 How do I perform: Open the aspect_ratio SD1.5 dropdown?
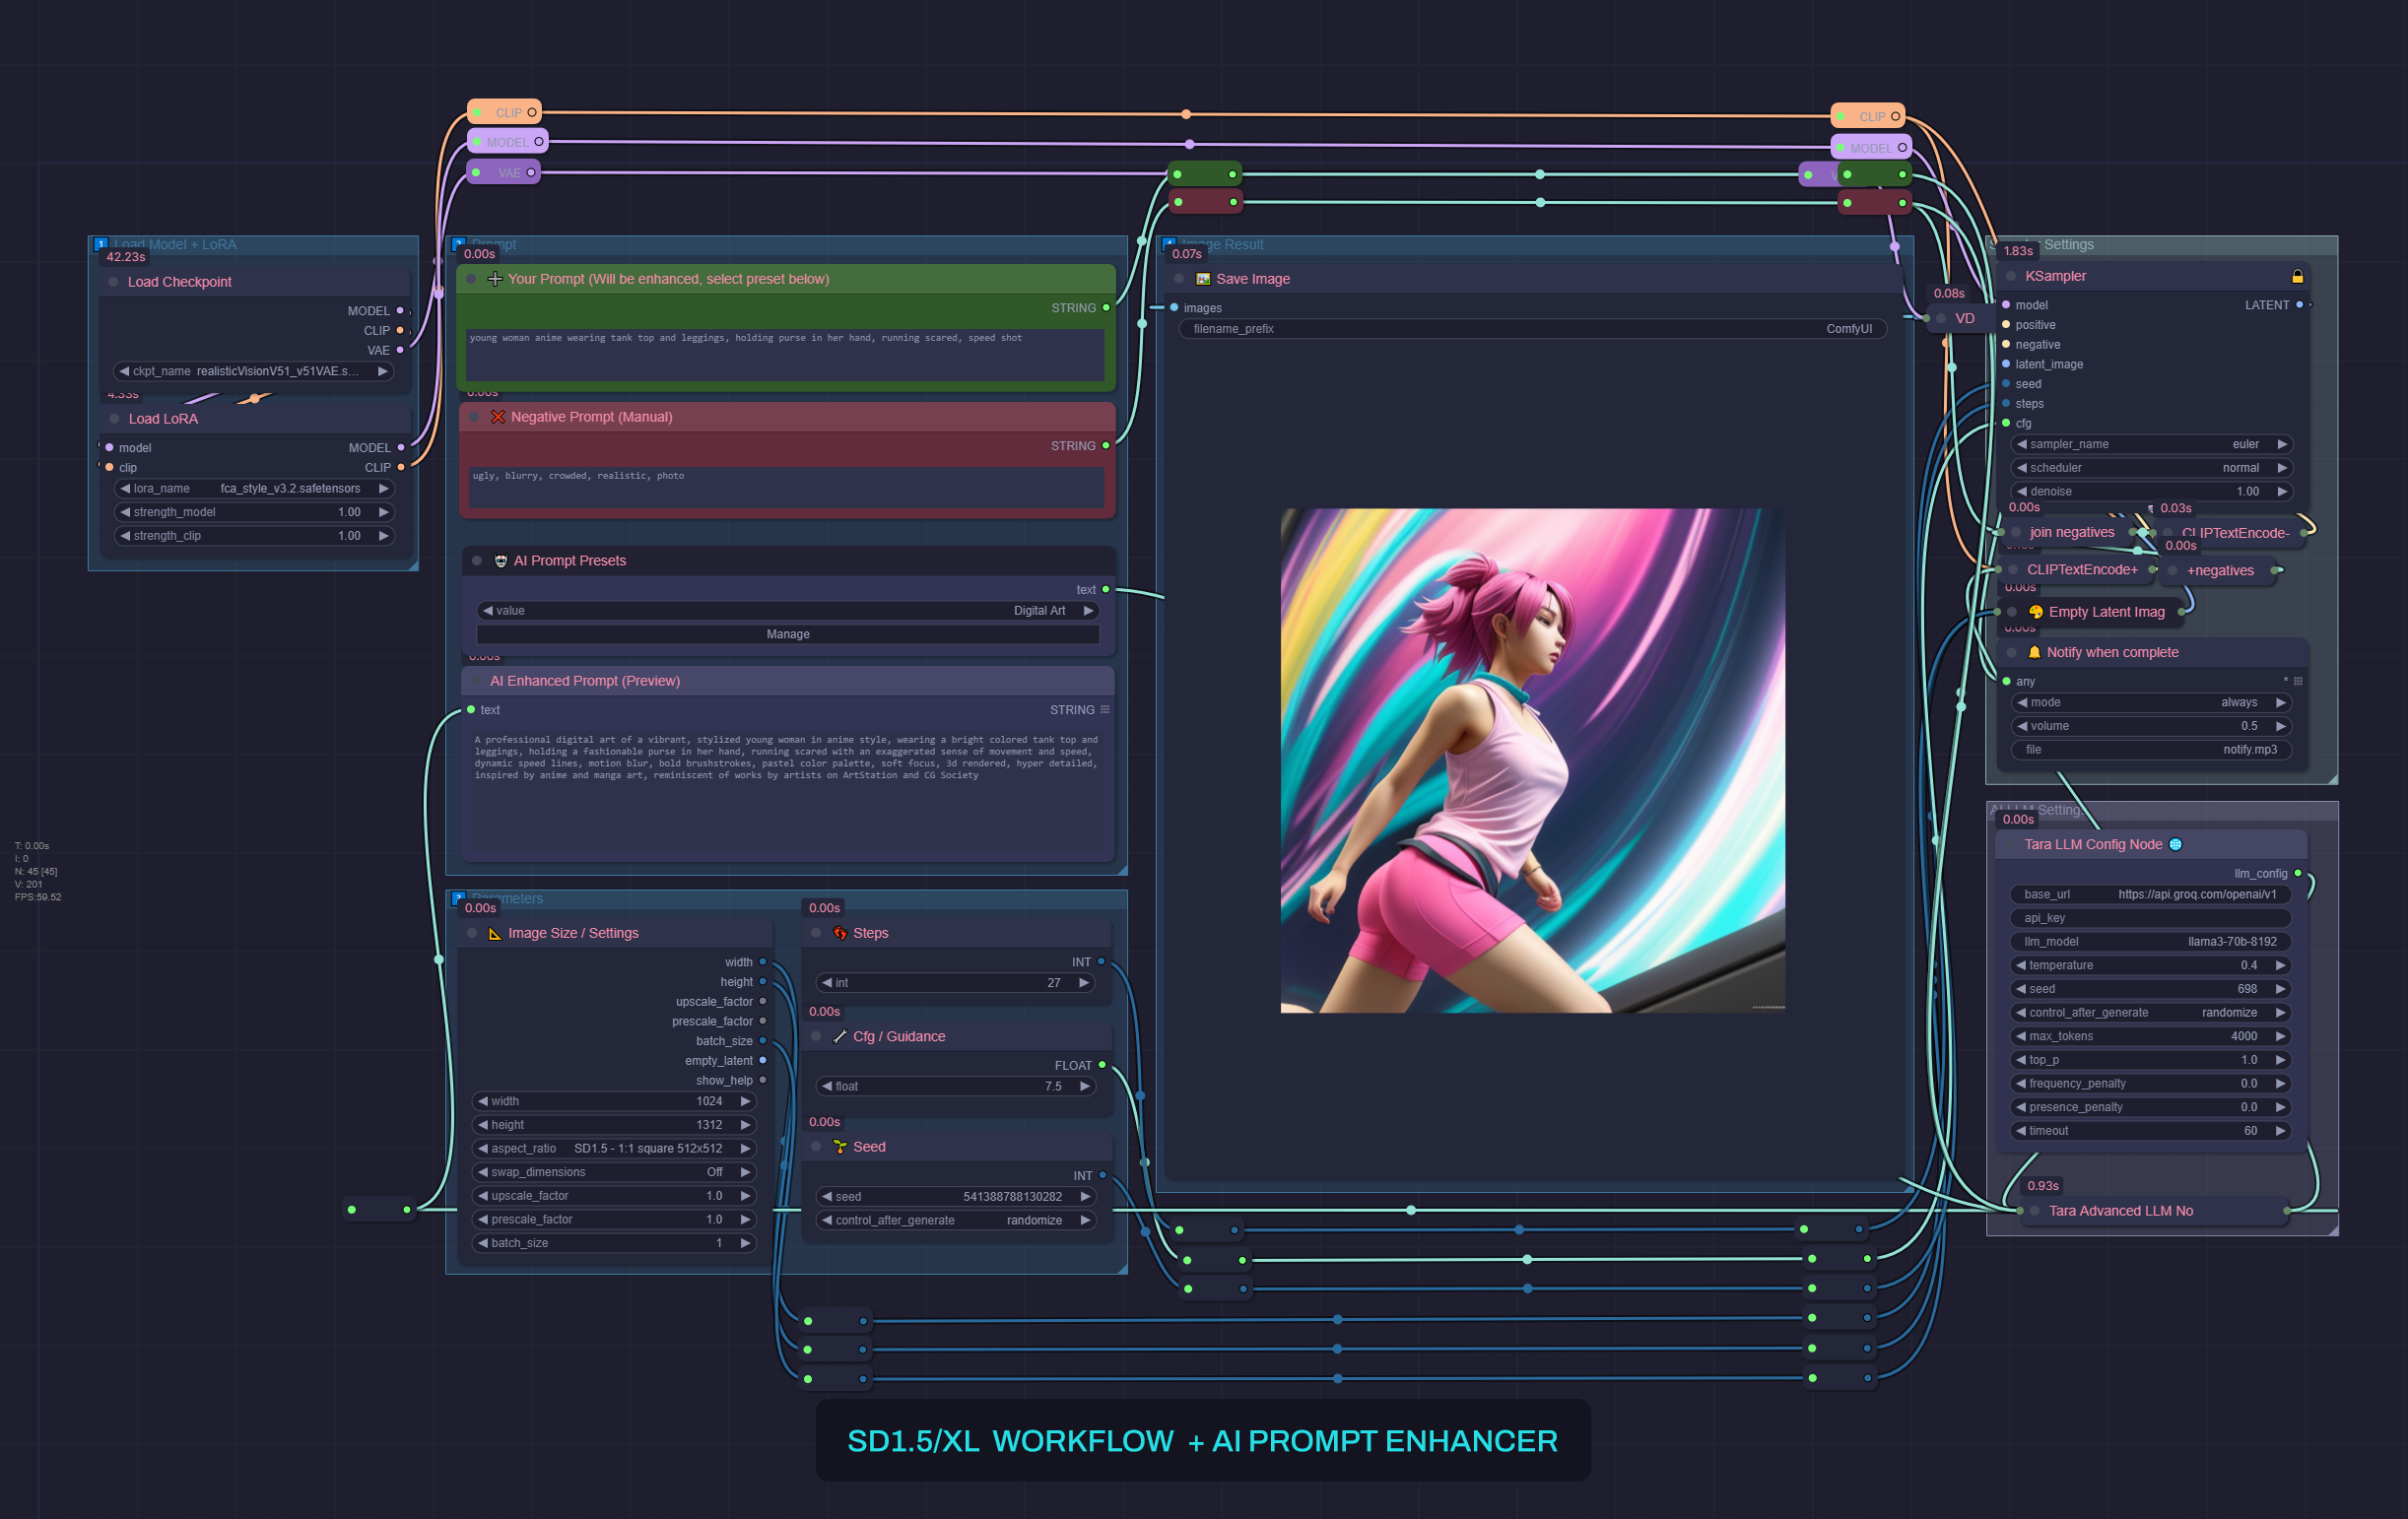[x=614, y=1148]
